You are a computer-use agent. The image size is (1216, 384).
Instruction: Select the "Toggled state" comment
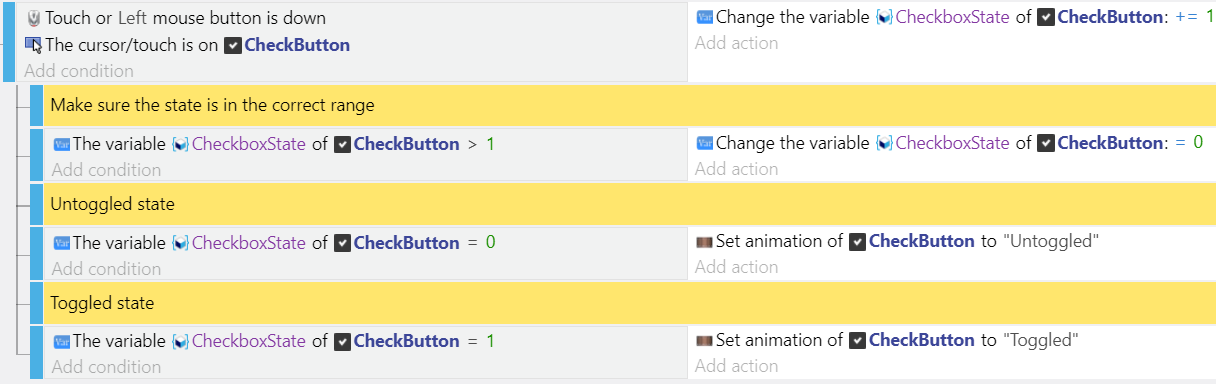pyautogui.click(x=629, y=302)
